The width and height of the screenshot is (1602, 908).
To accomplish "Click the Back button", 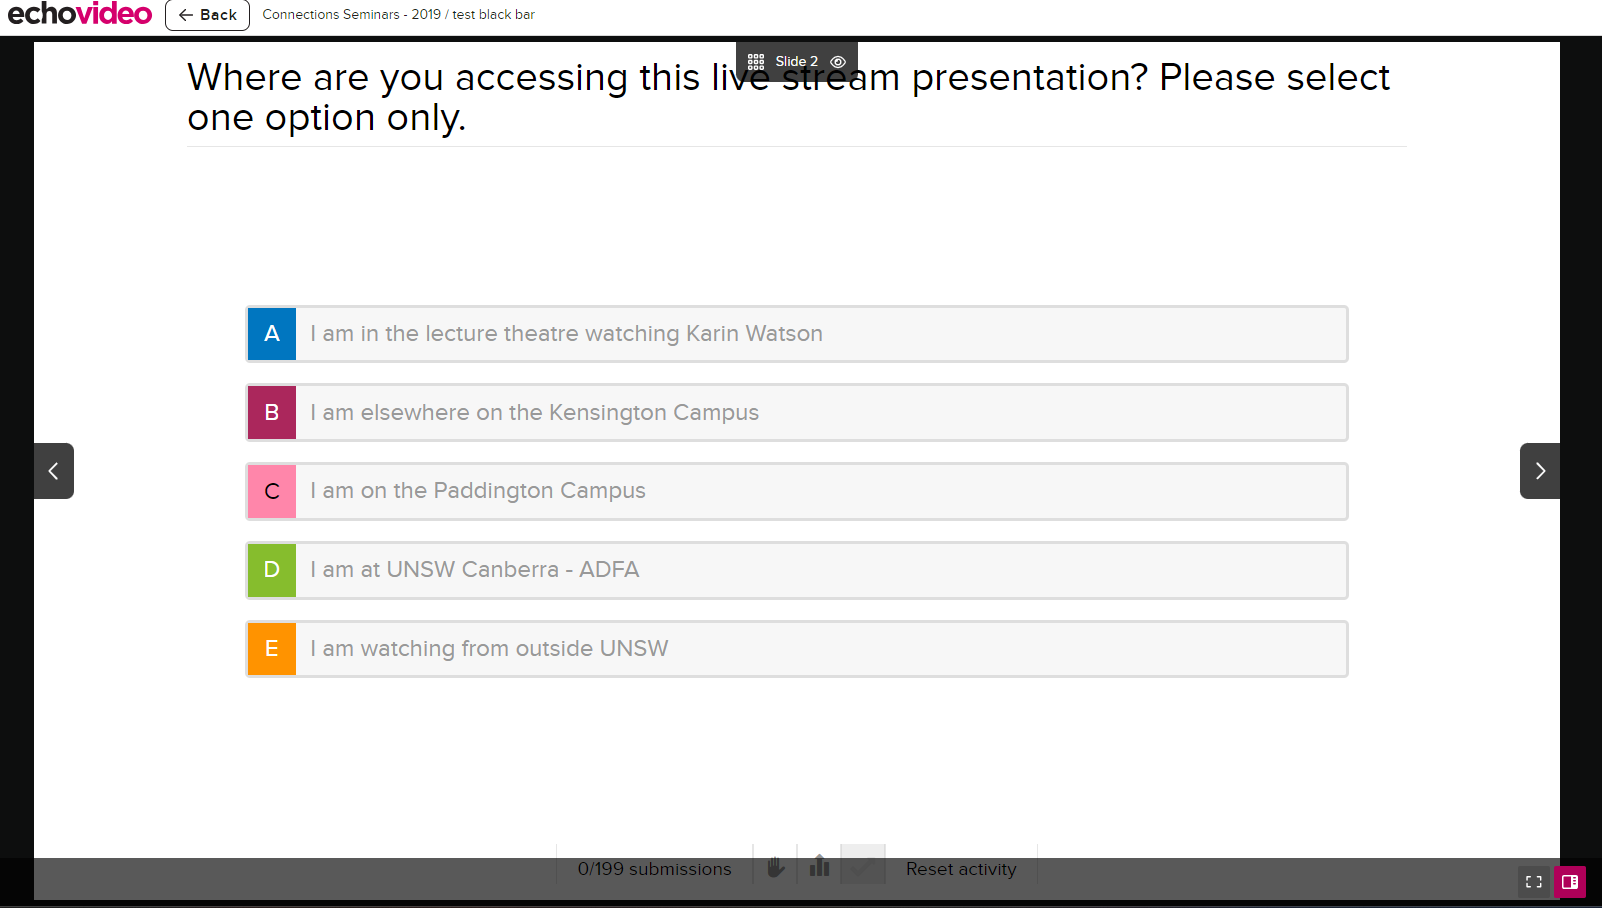I will tap(207, 15).
